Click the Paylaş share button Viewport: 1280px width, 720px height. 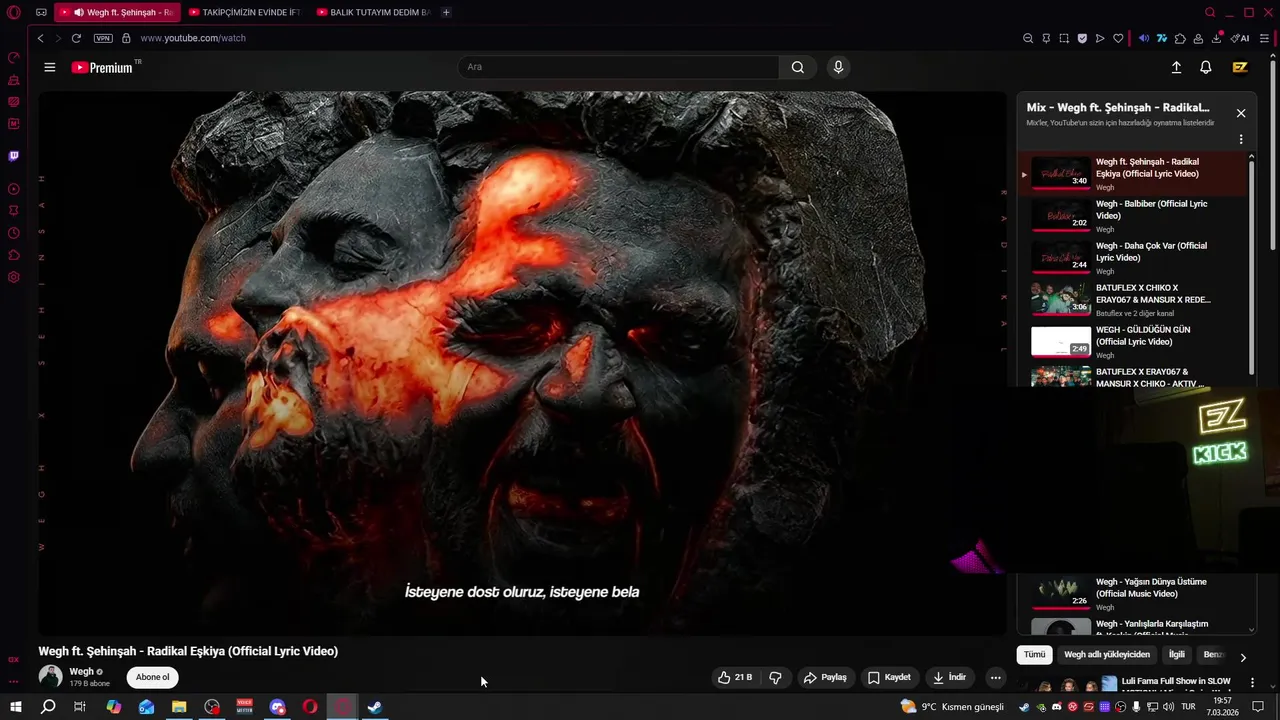click(825, 677)
